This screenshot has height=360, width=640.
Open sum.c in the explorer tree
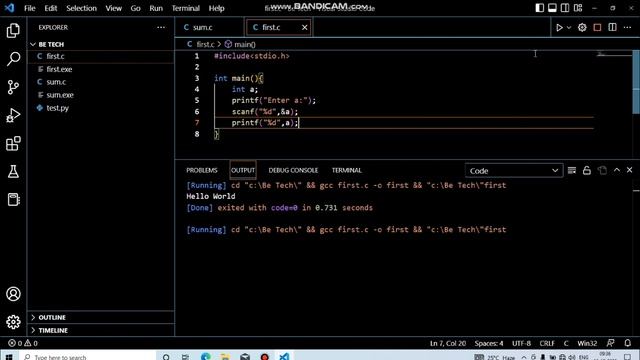[x=101, y=82]
